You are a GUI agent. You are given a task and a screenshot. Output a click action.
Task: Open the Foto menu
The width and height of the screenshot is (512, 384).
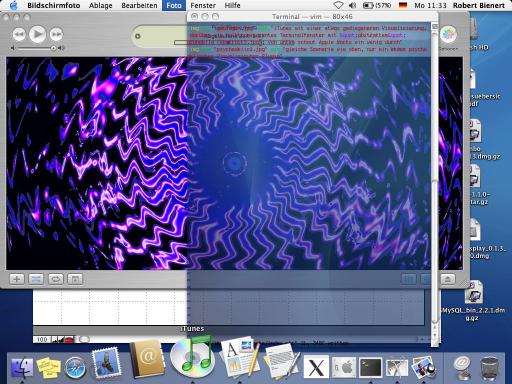pos(174,5)
